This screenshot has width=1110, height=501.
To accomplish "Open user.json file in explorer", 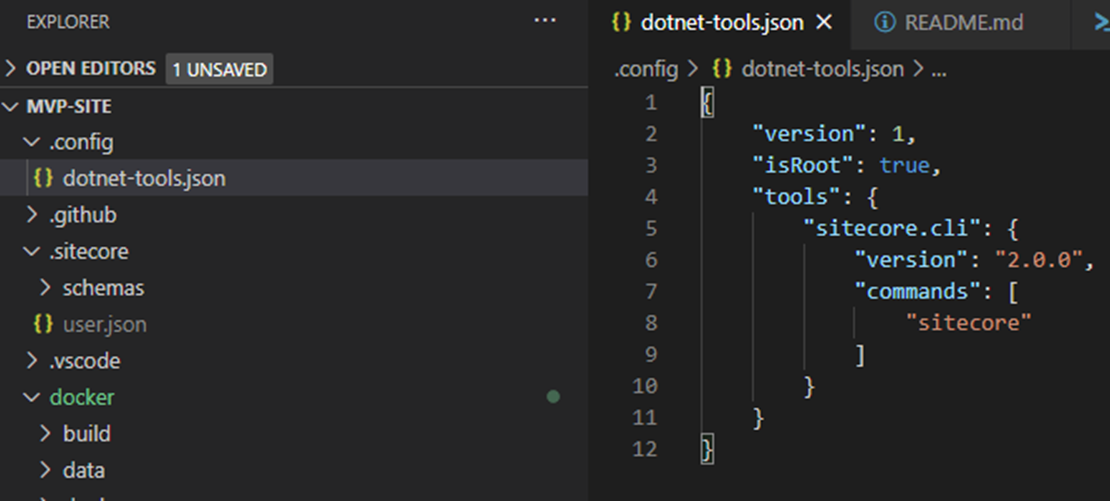I will tap(105, 325).
